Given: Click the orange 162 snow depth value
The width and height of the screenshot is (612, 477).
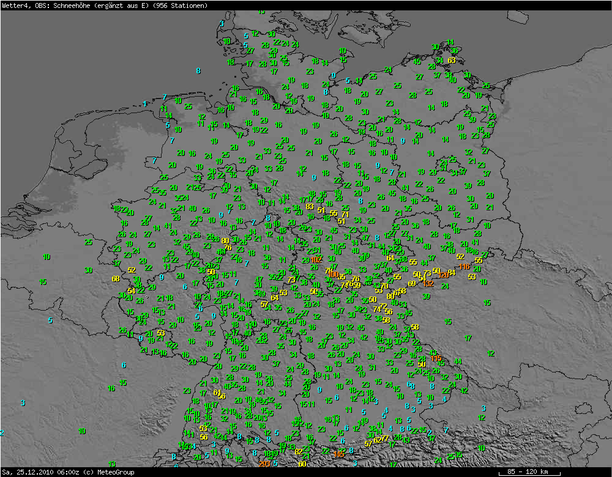Looking at the screenshot, I should [x=316, y=259].
